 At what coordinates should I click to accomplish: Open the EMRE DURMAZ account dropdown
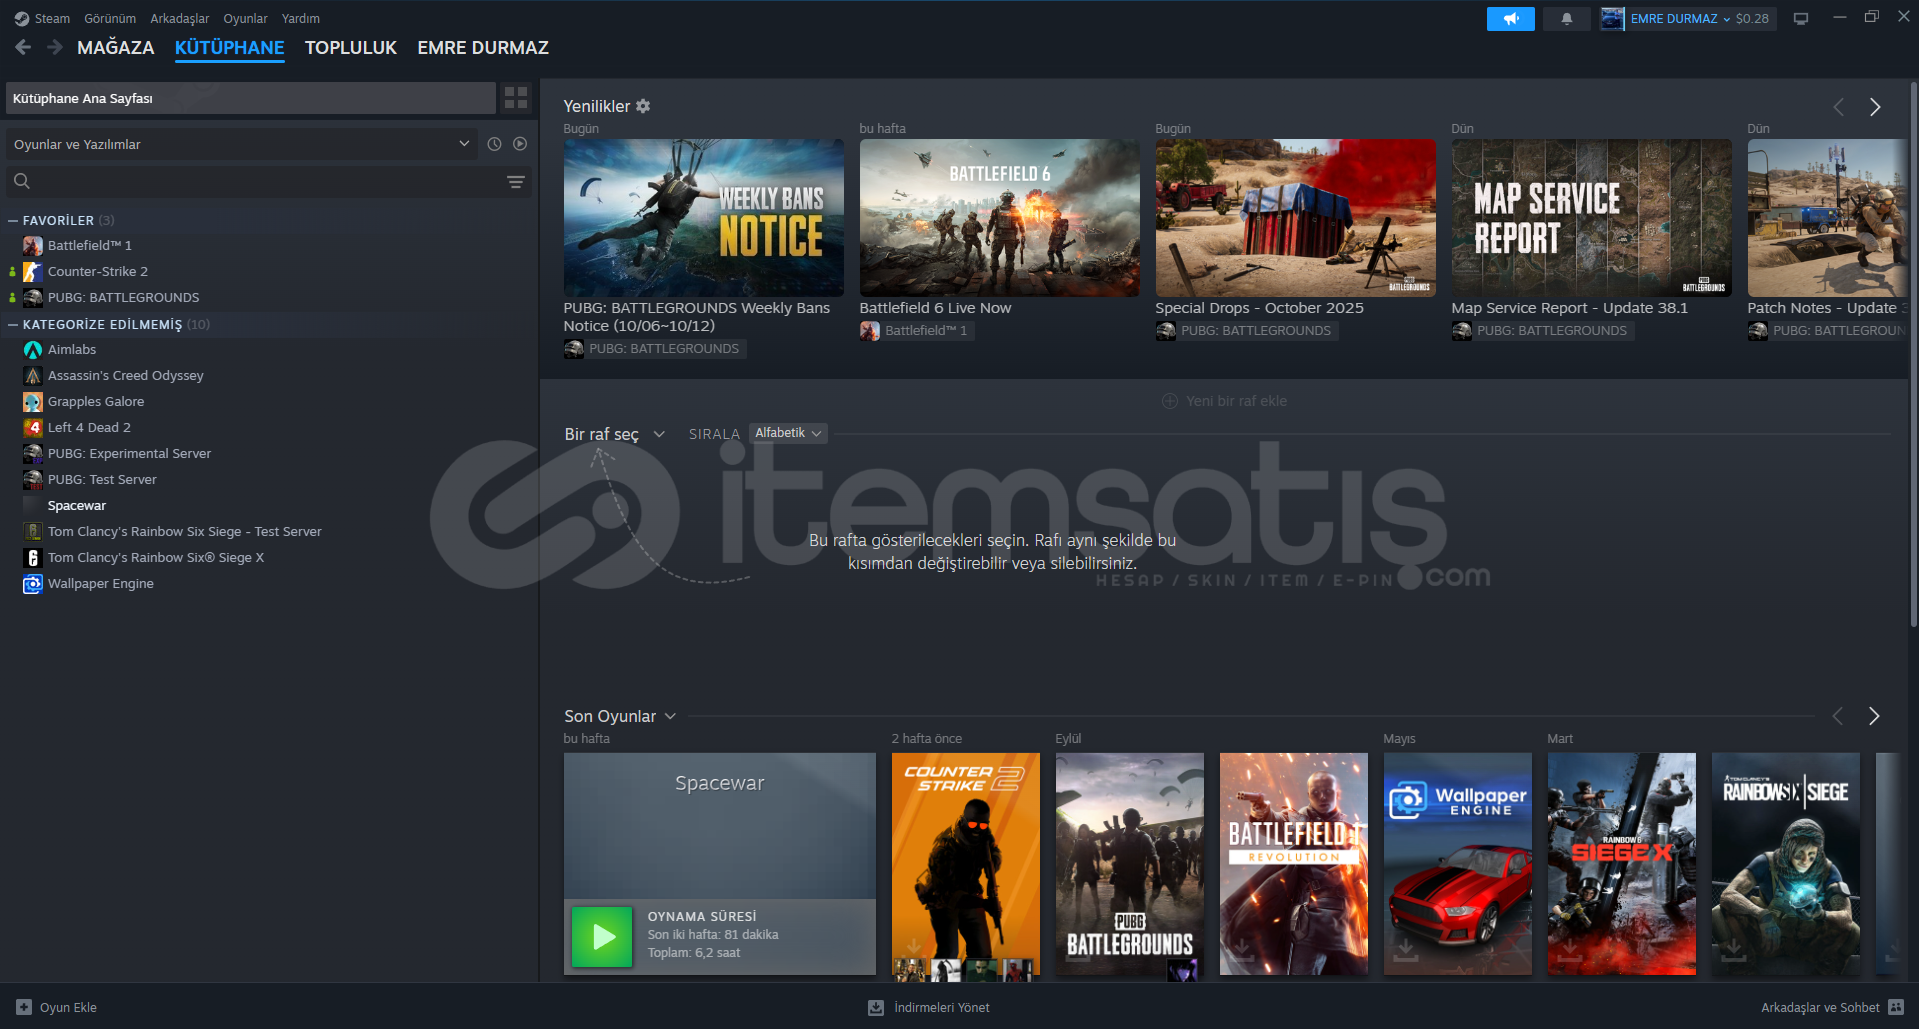click(x=1680, y=19)
